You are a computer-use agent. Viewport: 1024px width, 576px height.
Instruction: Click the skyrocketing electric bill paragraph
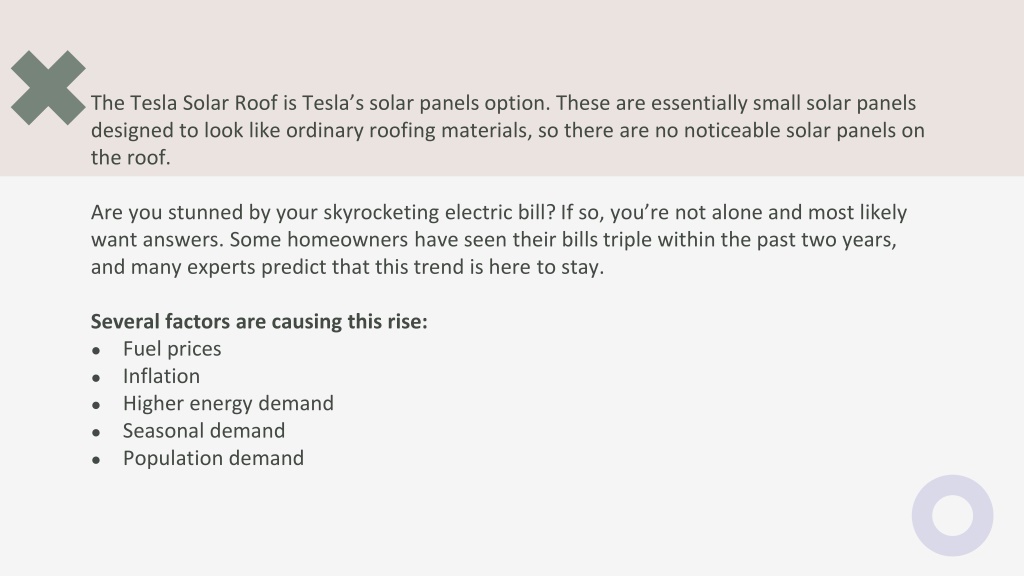tap(499, 240)
